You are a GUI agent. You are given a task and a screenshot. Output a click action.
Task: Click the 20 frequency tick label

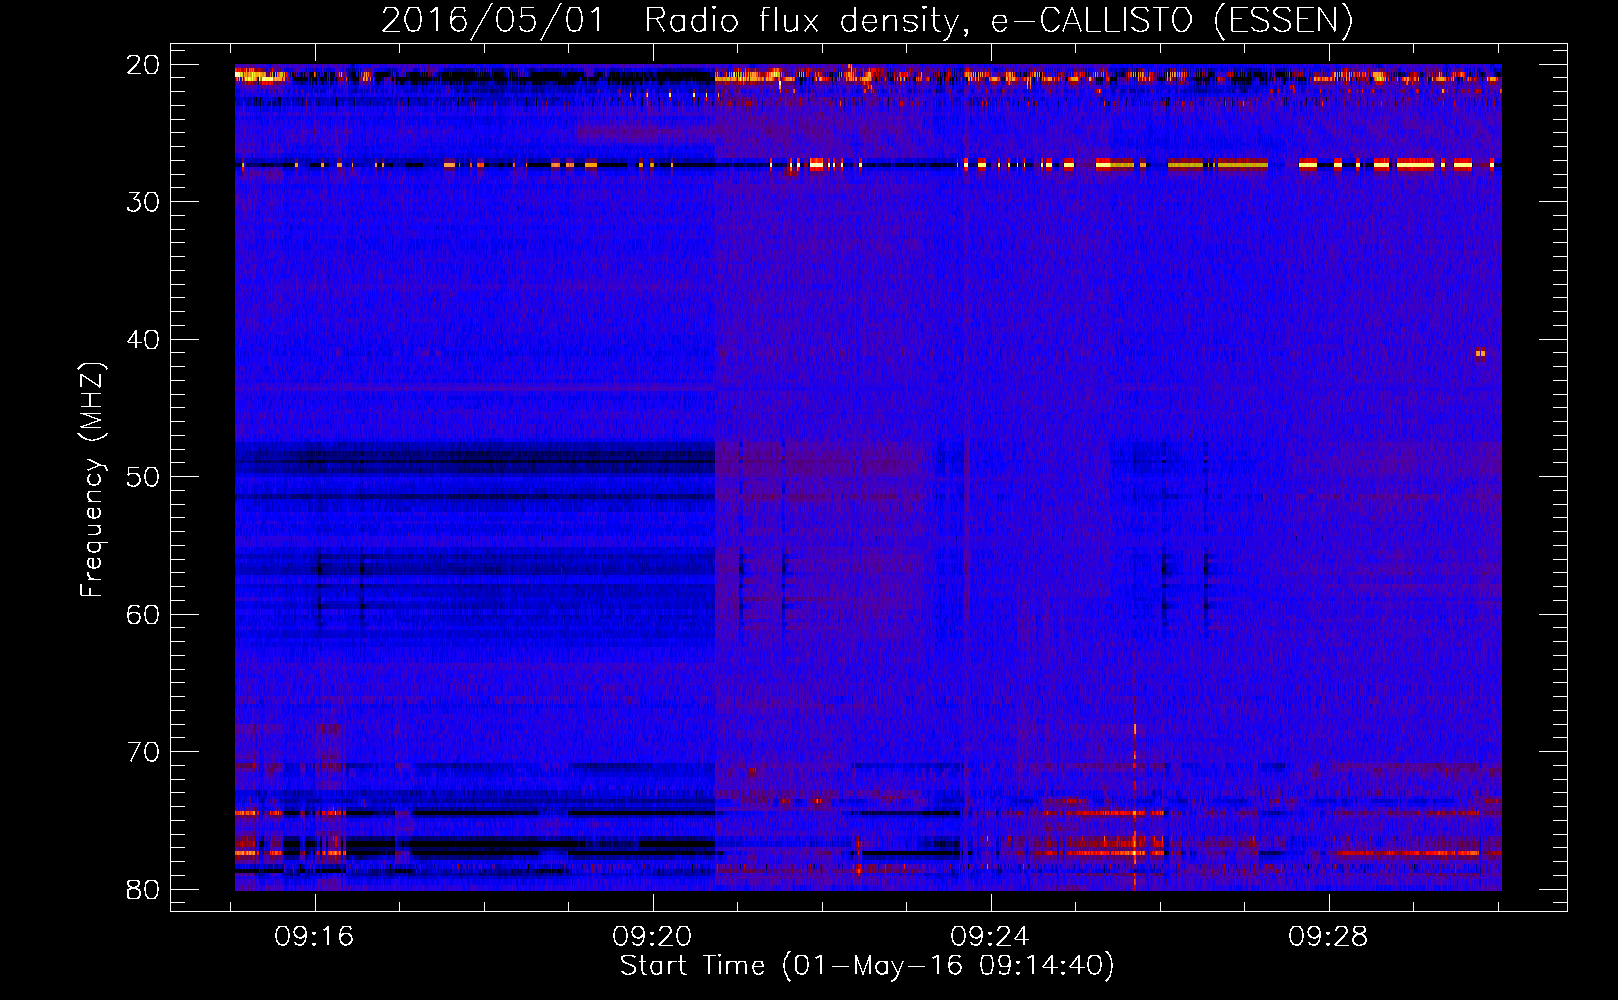[144, 65]
